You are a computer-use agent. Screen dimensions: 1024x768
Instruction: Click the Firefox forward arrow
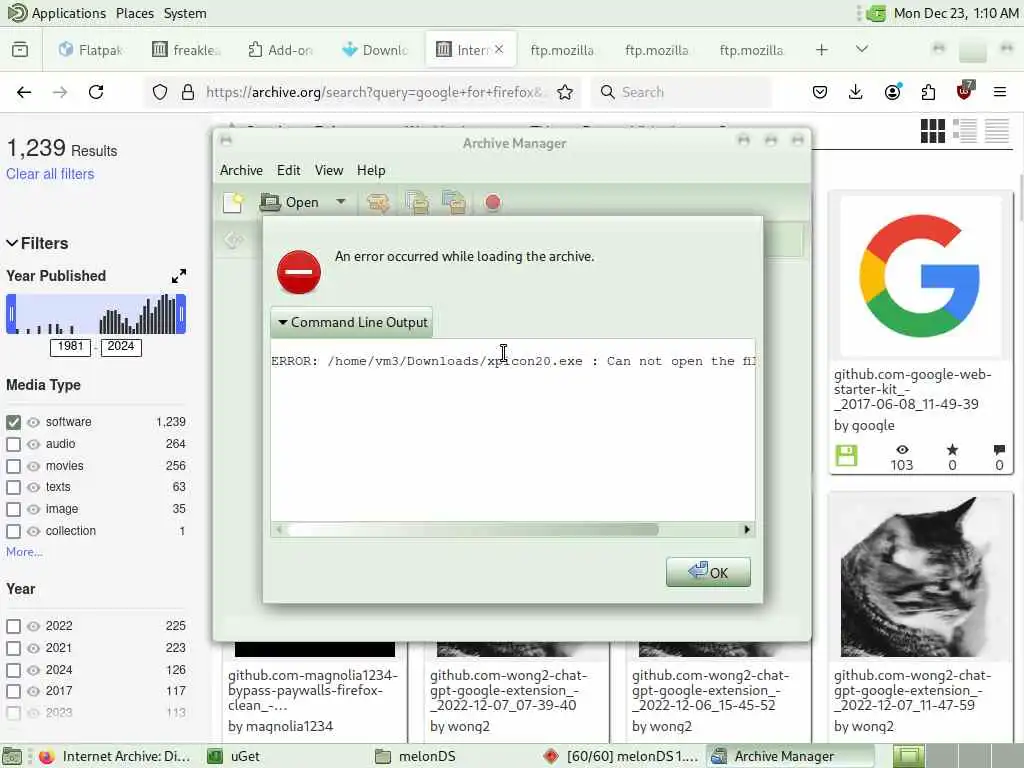[60, 92]
